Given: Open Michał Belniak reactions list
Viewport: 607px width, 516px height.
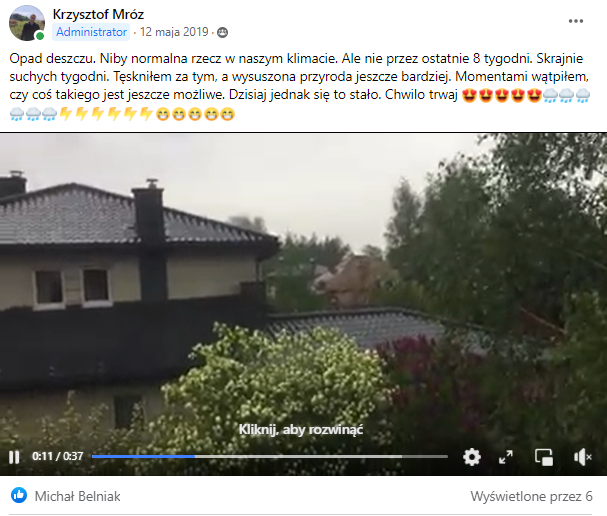Looking at the screenshot, I should coord(77,496).
